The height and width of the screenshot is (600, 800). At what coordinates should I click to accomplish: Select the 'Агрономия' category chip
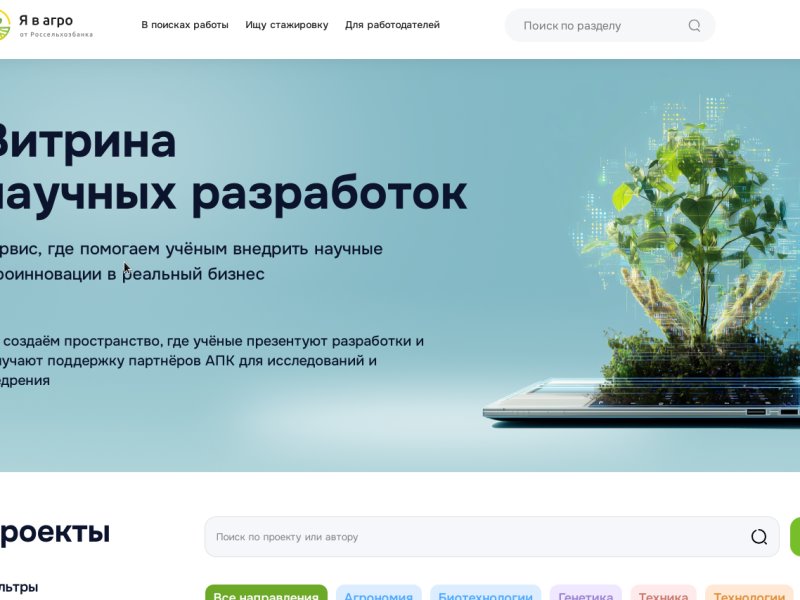click(x=379, y=593)
